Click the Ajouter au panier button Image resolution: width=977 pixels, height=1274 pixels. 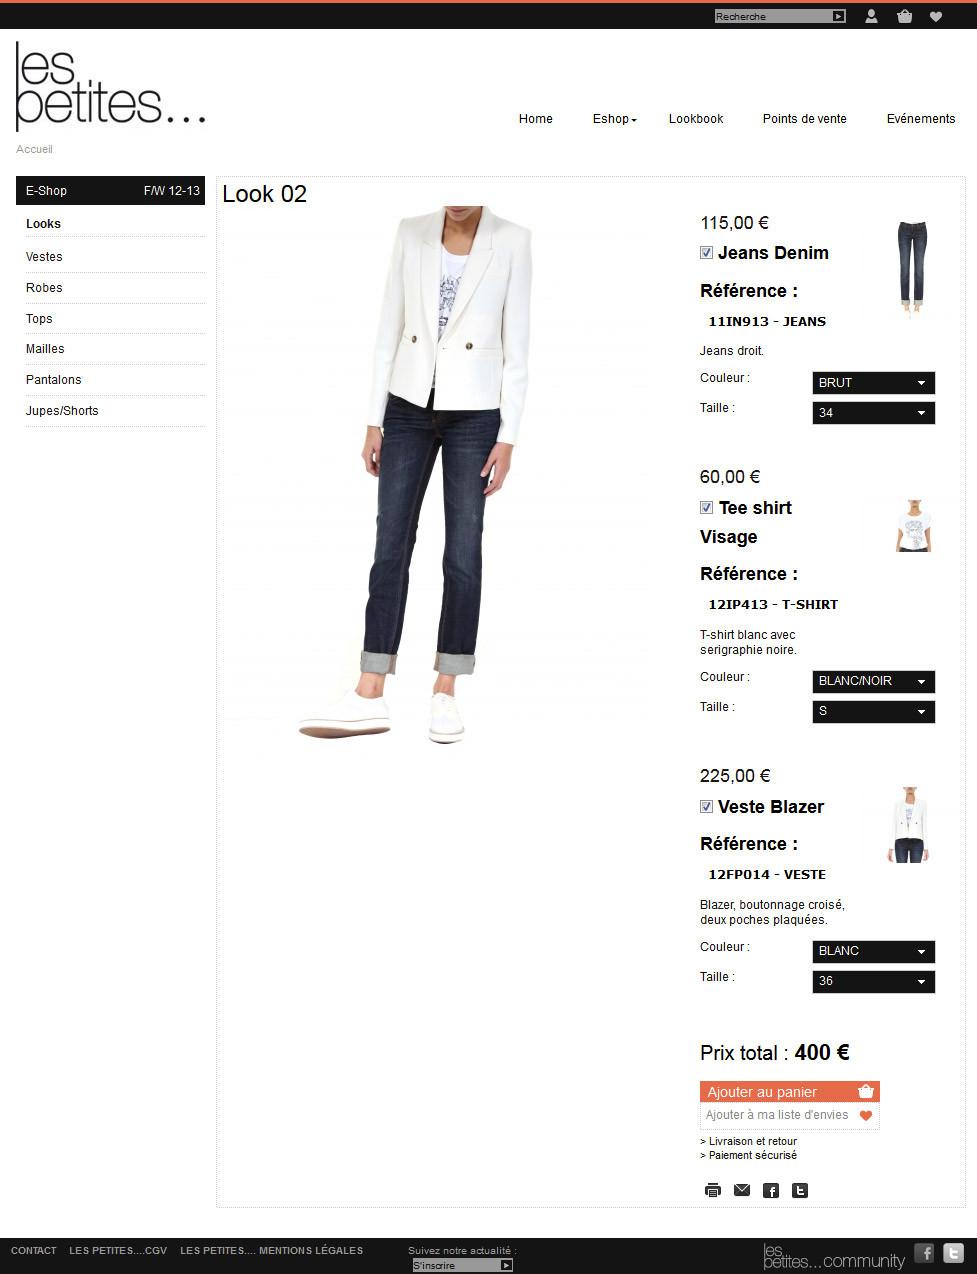click(x=790, y=1092)
